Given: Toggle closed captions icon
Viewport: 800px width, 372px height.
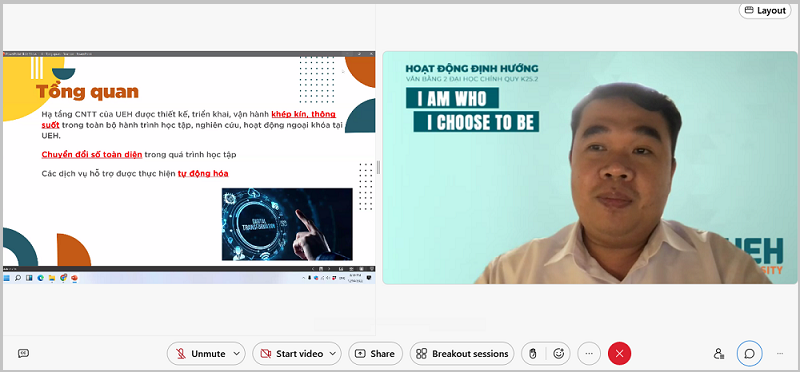Looking at the screenshot, I should point(23,353).
